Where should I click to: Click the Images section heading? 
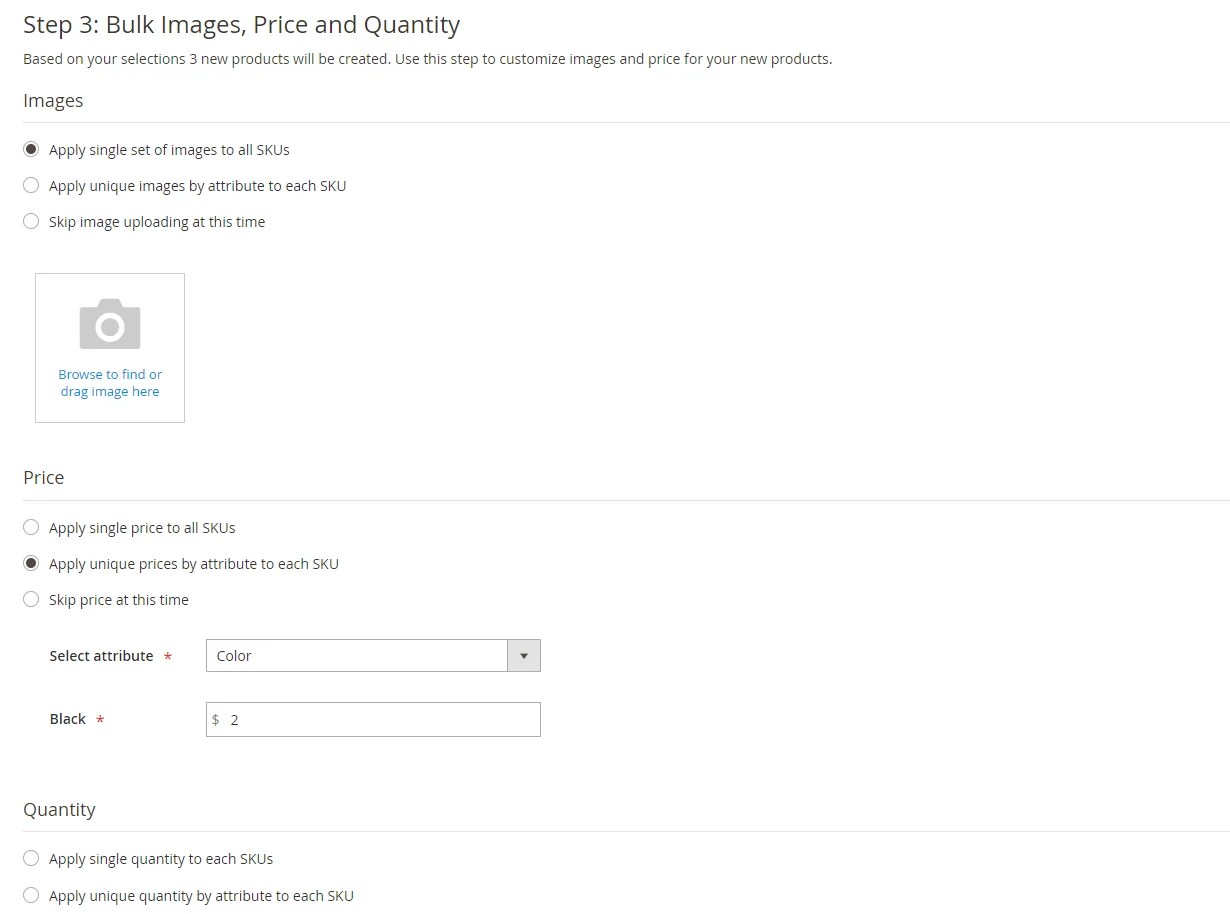53,100
